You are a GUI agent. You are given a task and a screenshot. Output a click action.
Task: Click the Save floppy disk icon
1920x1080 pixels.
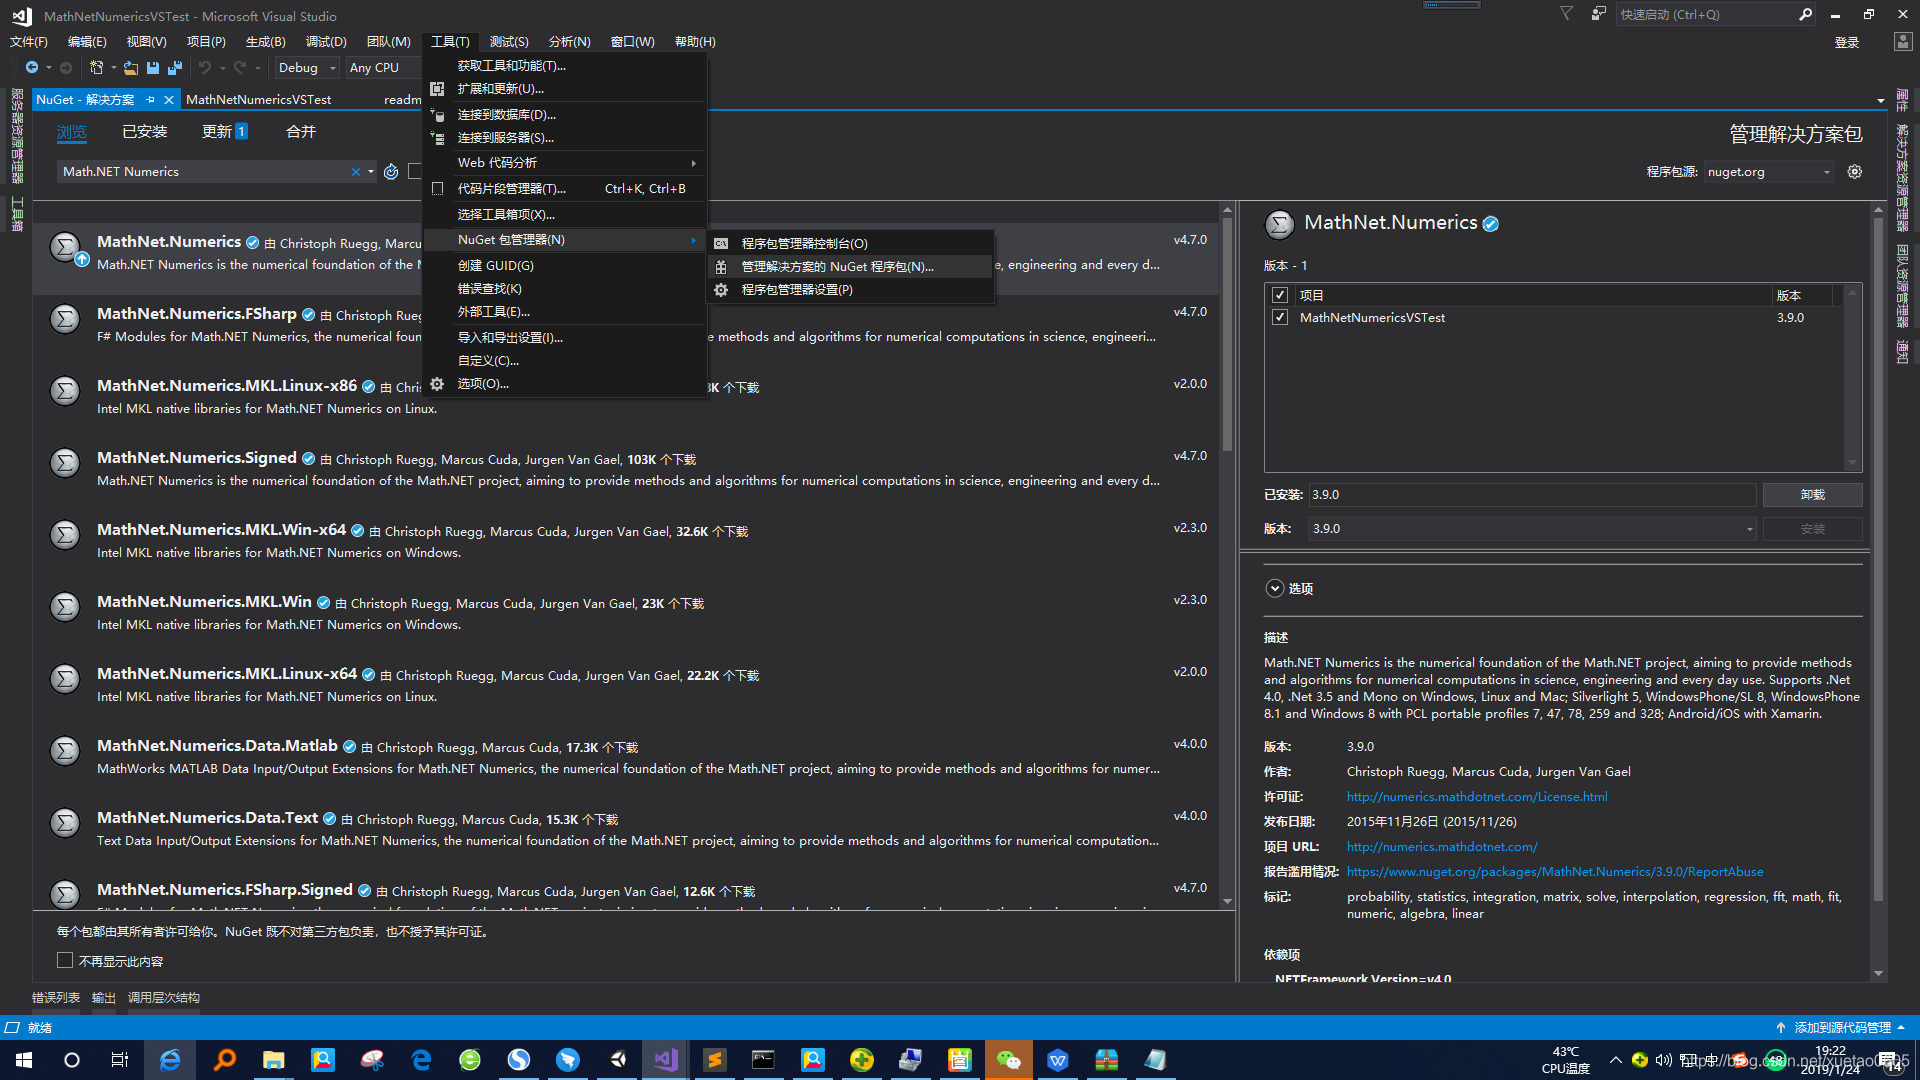[x=153, y=67]
